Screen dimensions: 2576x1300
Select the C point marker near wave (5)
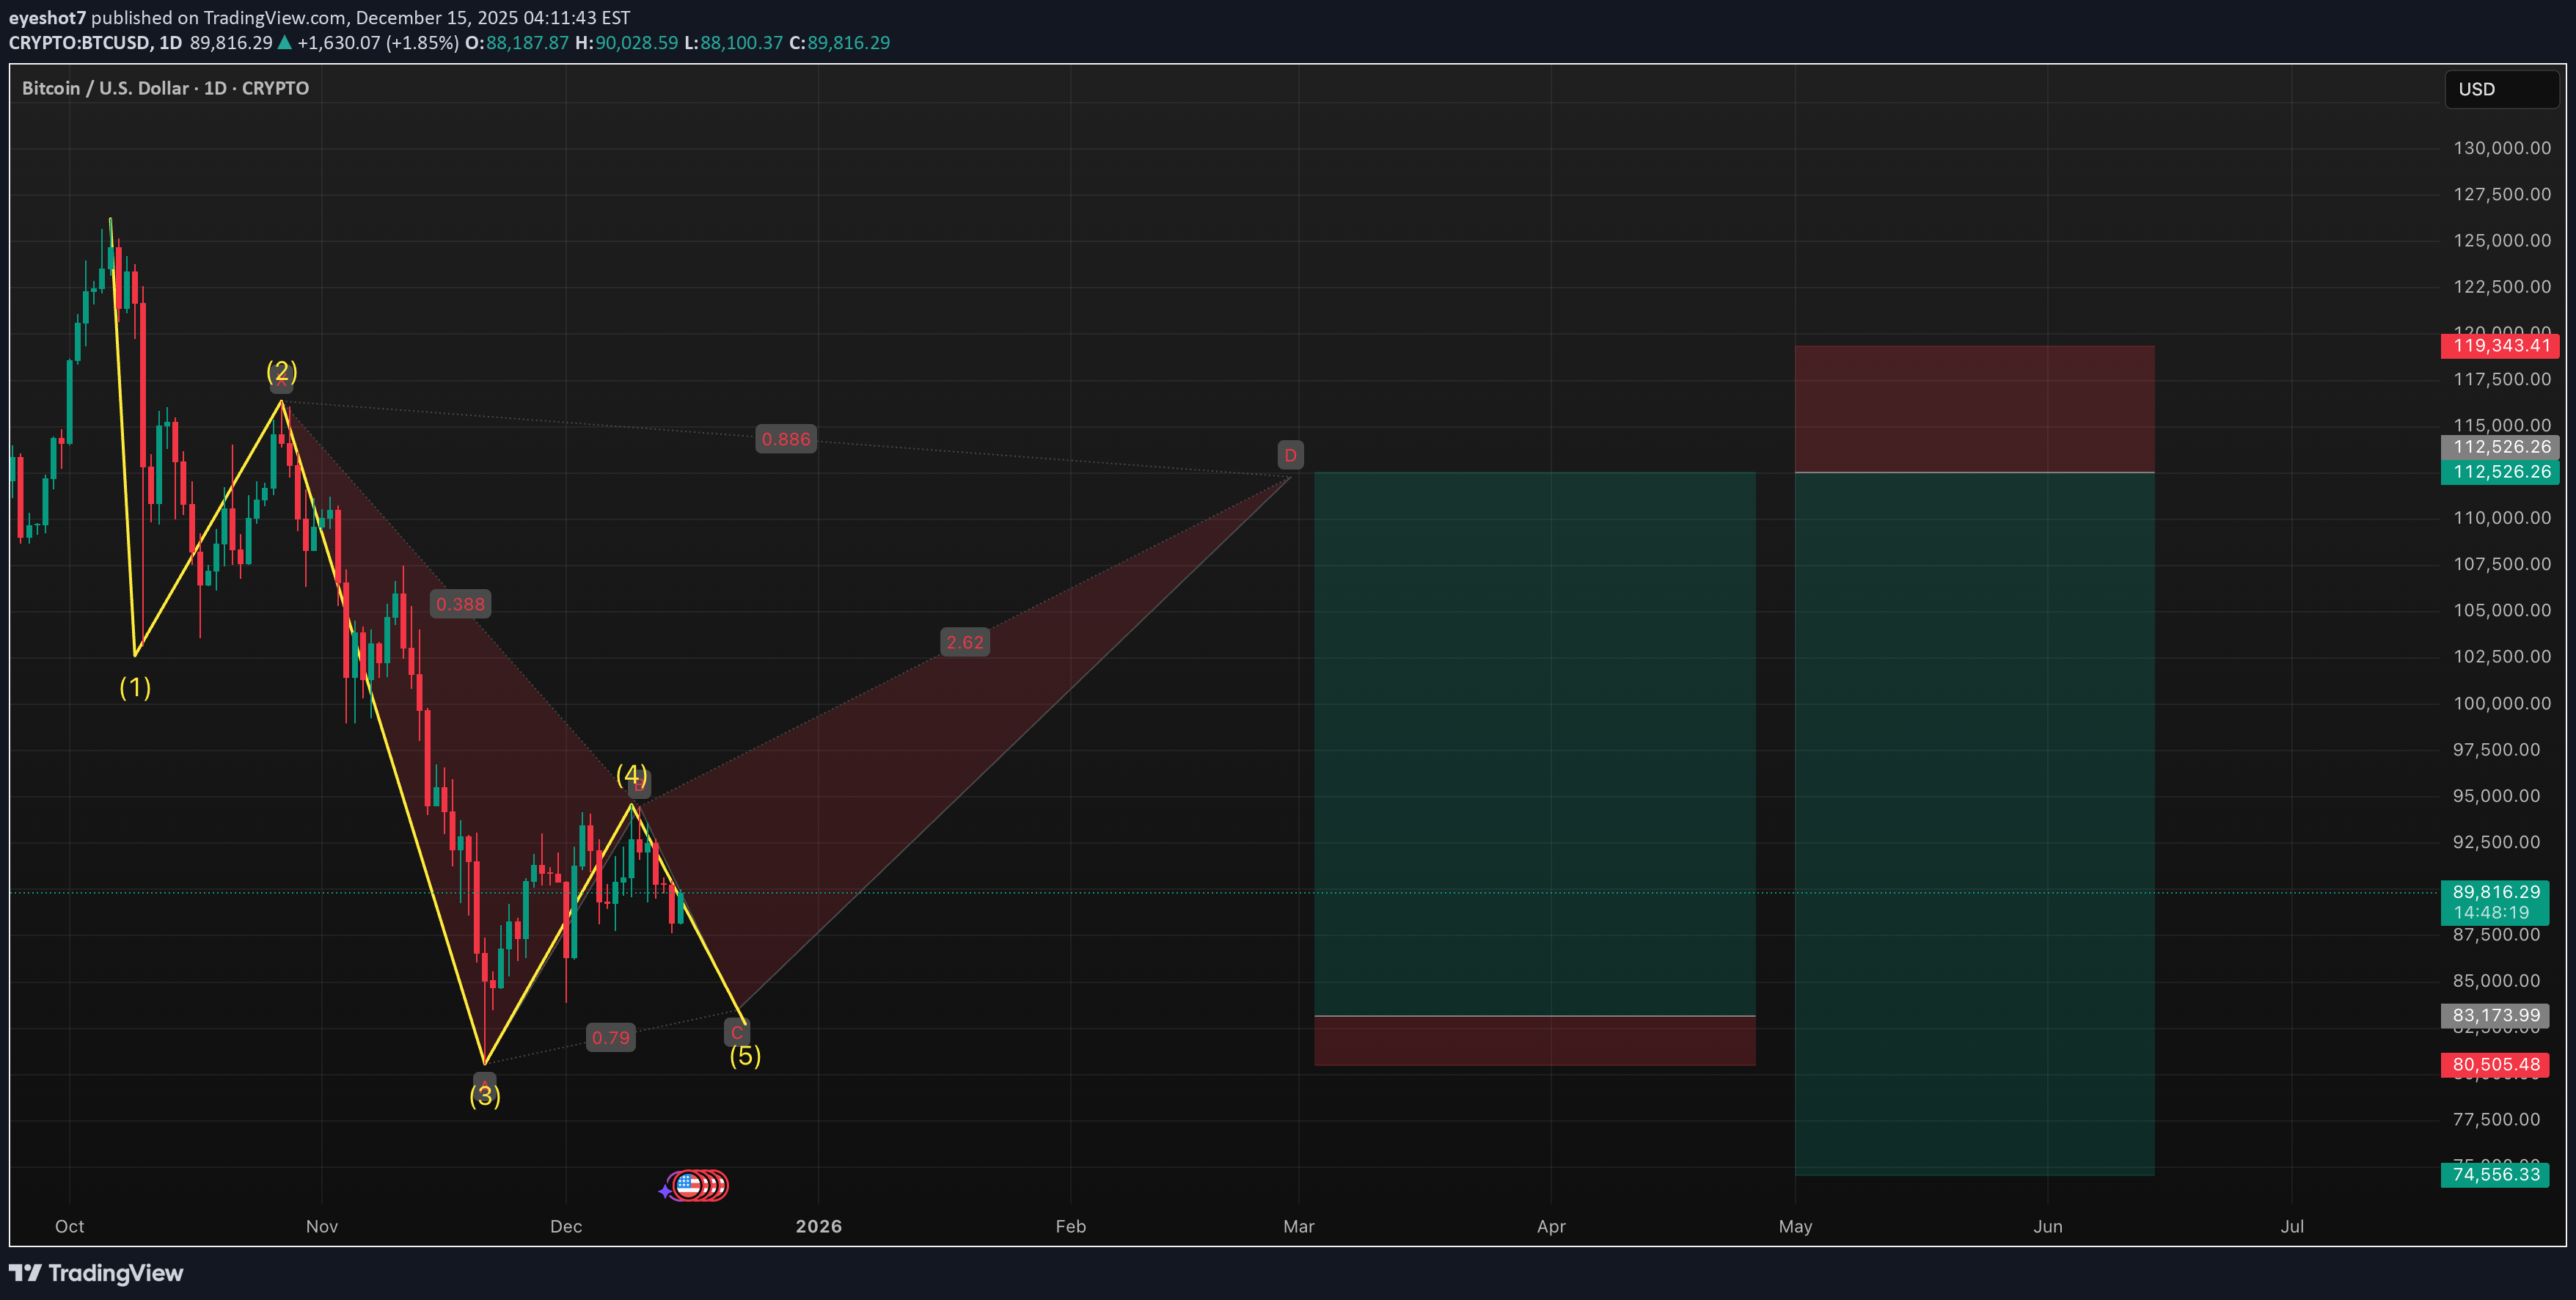pos(737,1033)
